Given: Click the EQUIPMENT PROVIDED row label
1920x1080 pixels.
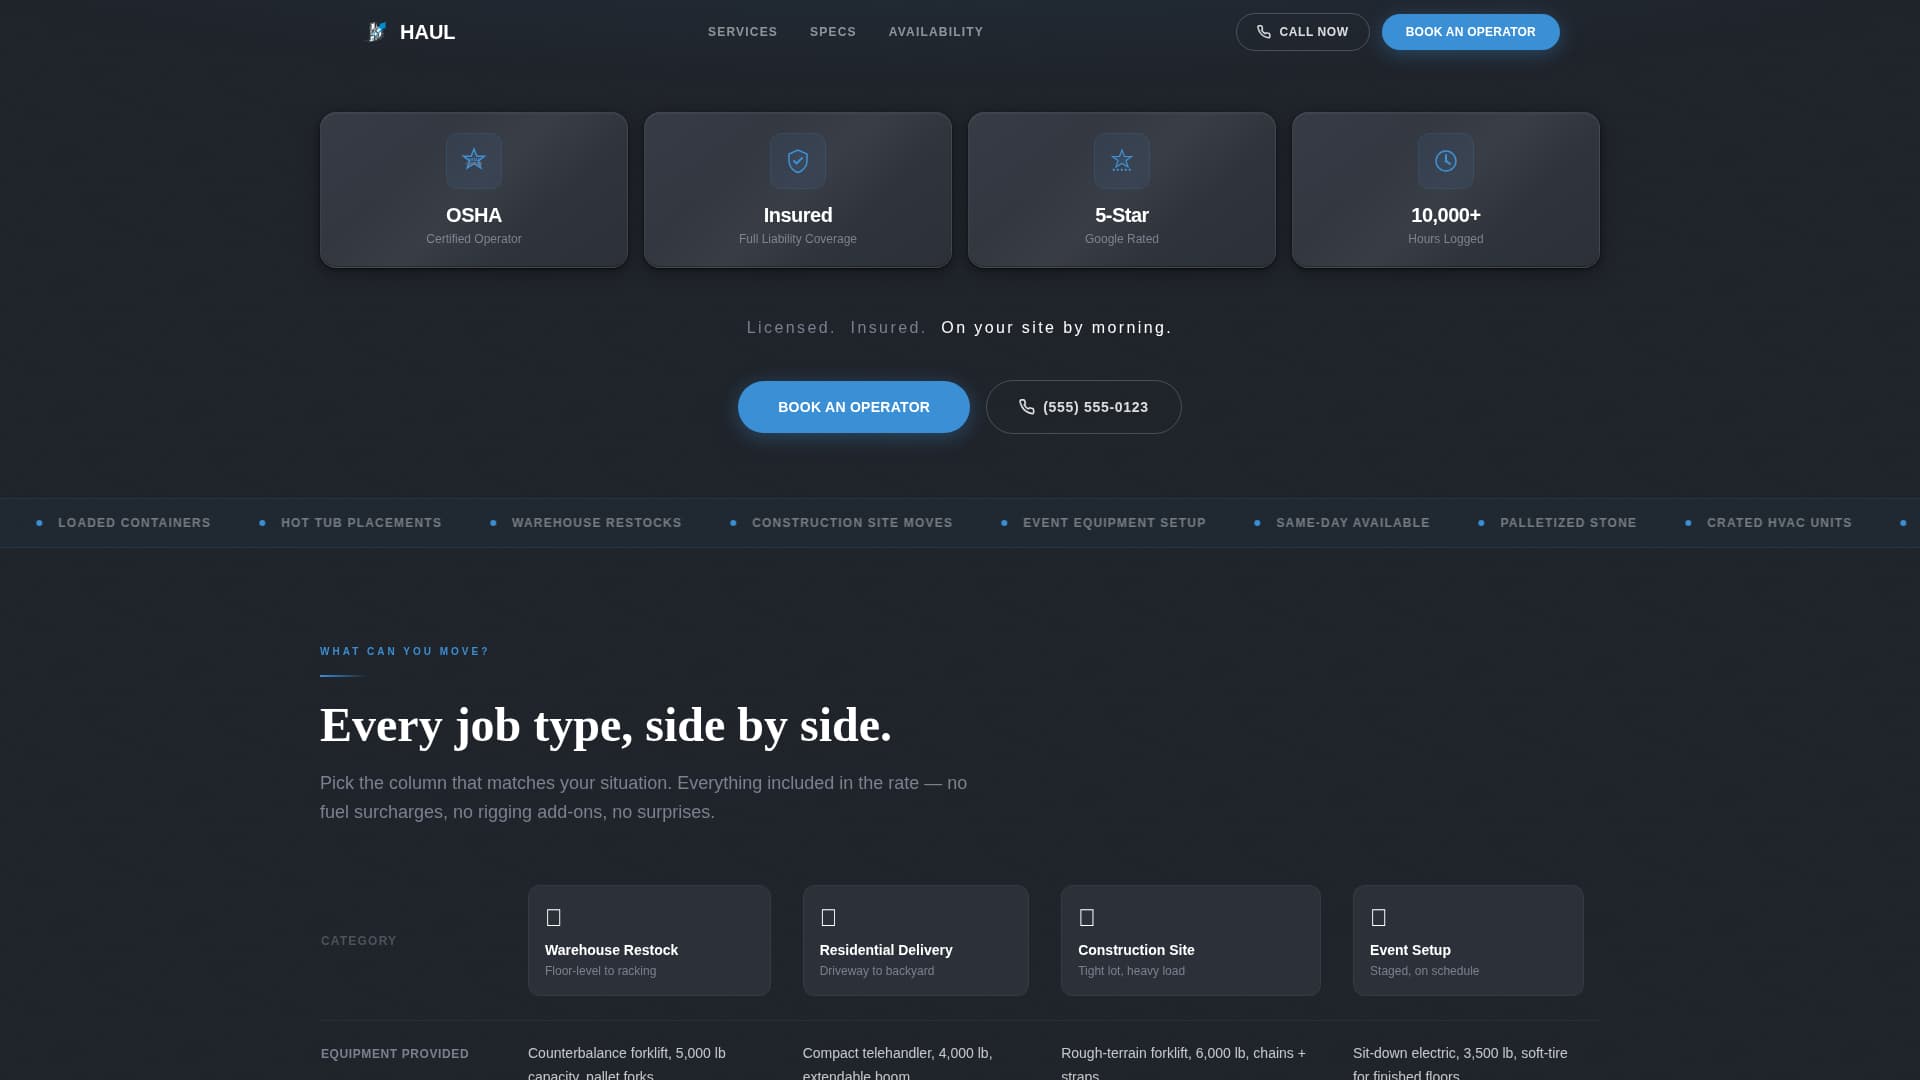Looking at the screenshot, I should pyautogui.click(x=395, y=1054).
